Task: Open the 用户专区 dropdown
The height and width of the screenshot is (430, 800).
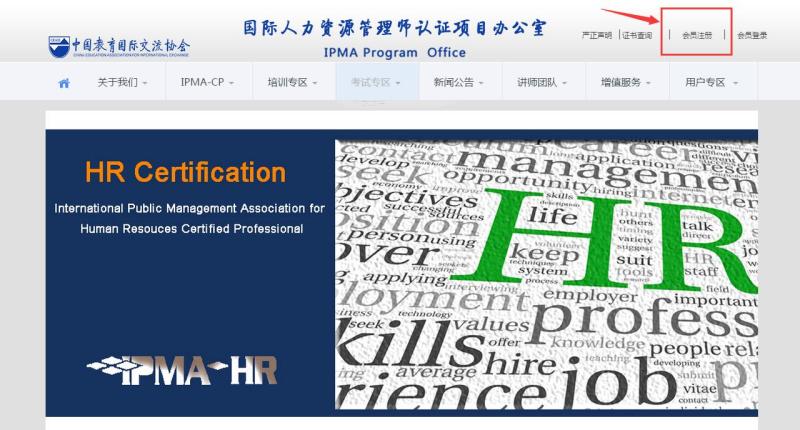Action: pos(712,82)
